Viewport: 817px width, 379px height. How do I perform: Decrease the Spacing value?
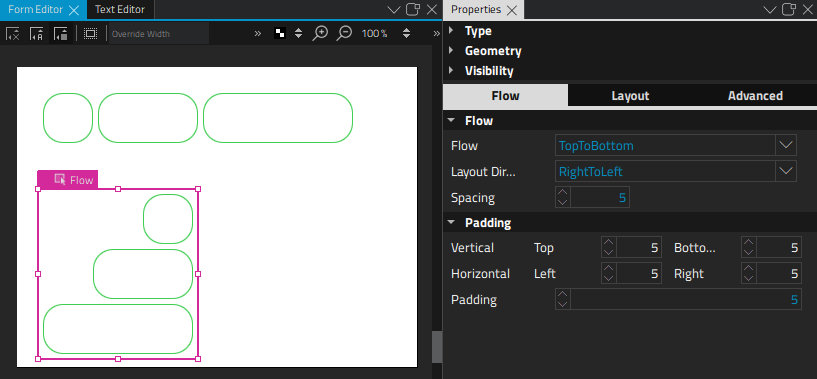pos(563,202)
